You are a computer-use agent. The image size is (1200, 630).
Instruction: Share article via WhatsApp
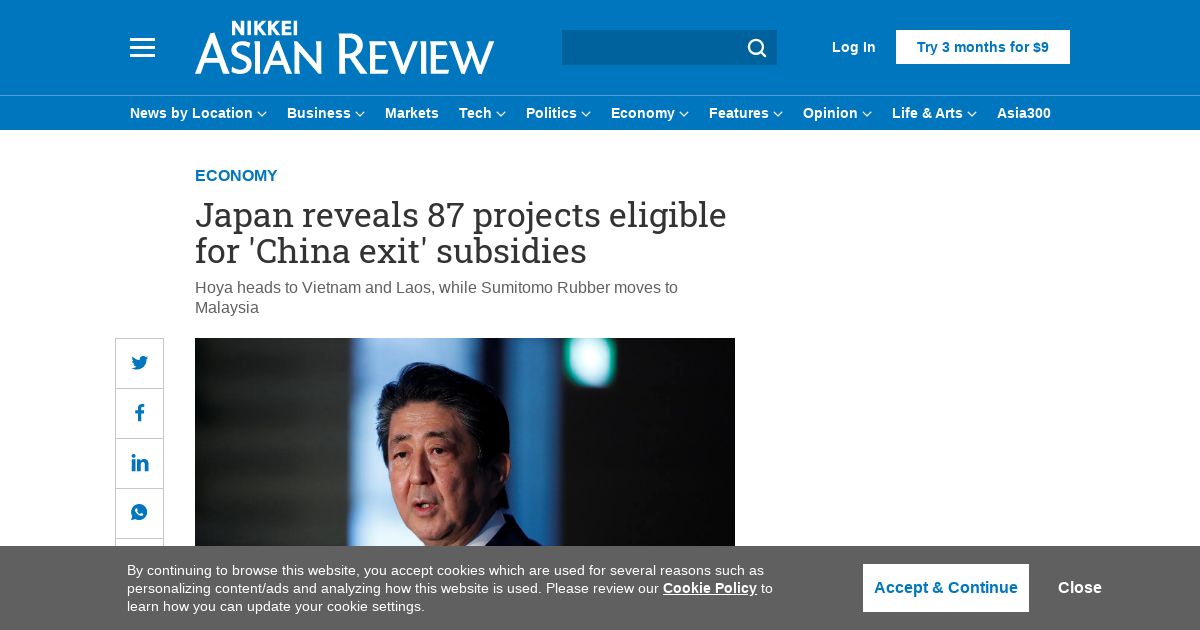tap(139, 513)
